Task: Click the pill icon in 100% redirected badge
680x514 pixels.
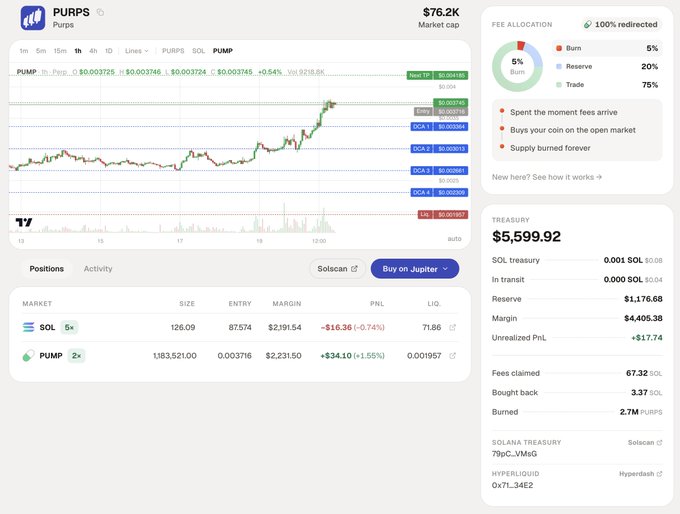Action: tap(588, 25)
